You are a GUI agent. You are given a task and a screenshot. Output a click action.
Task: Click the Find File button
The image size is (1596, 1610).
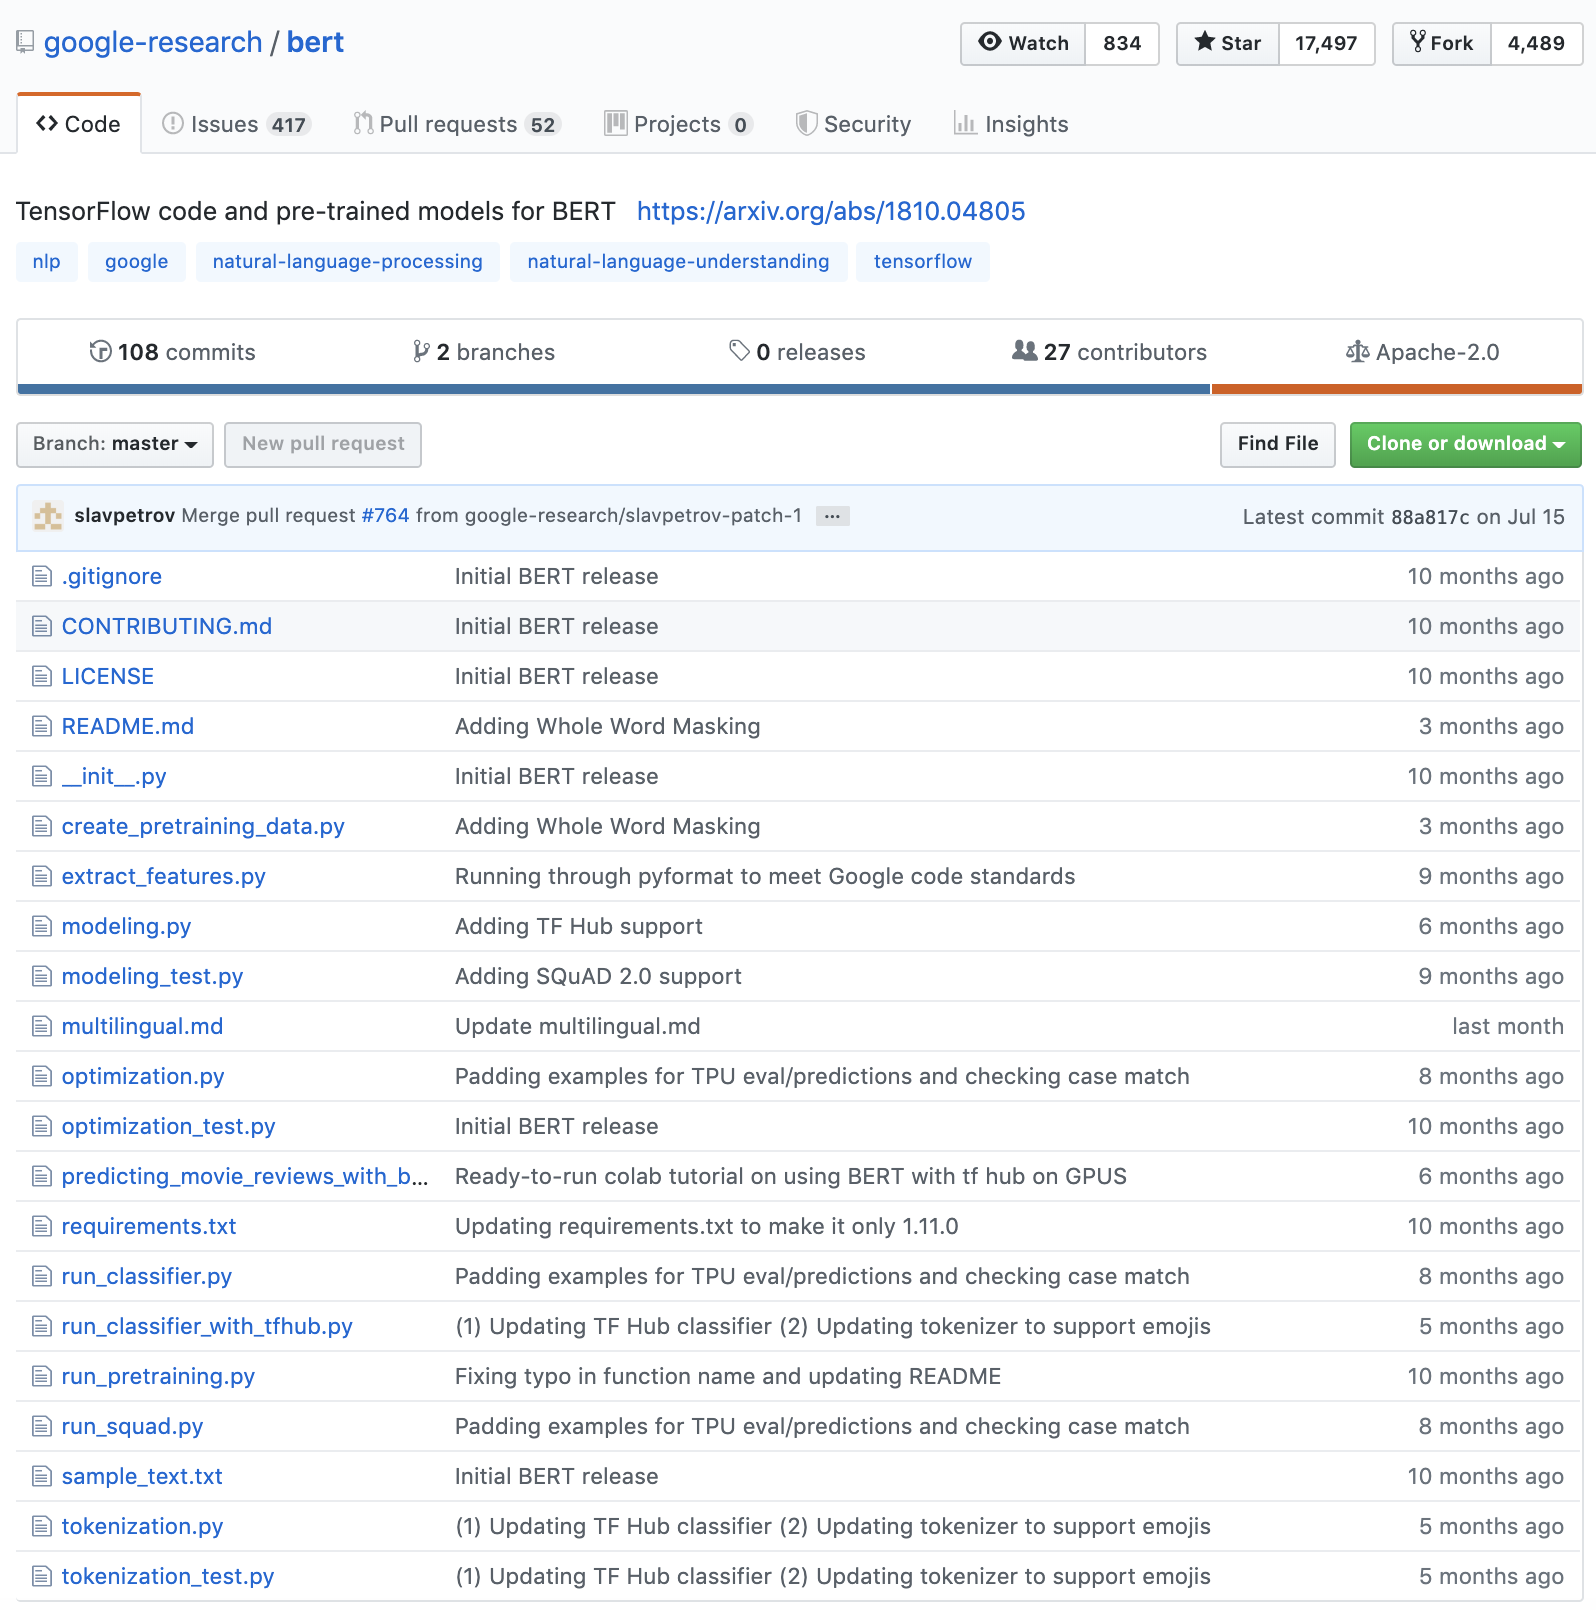coord(1277,444)
